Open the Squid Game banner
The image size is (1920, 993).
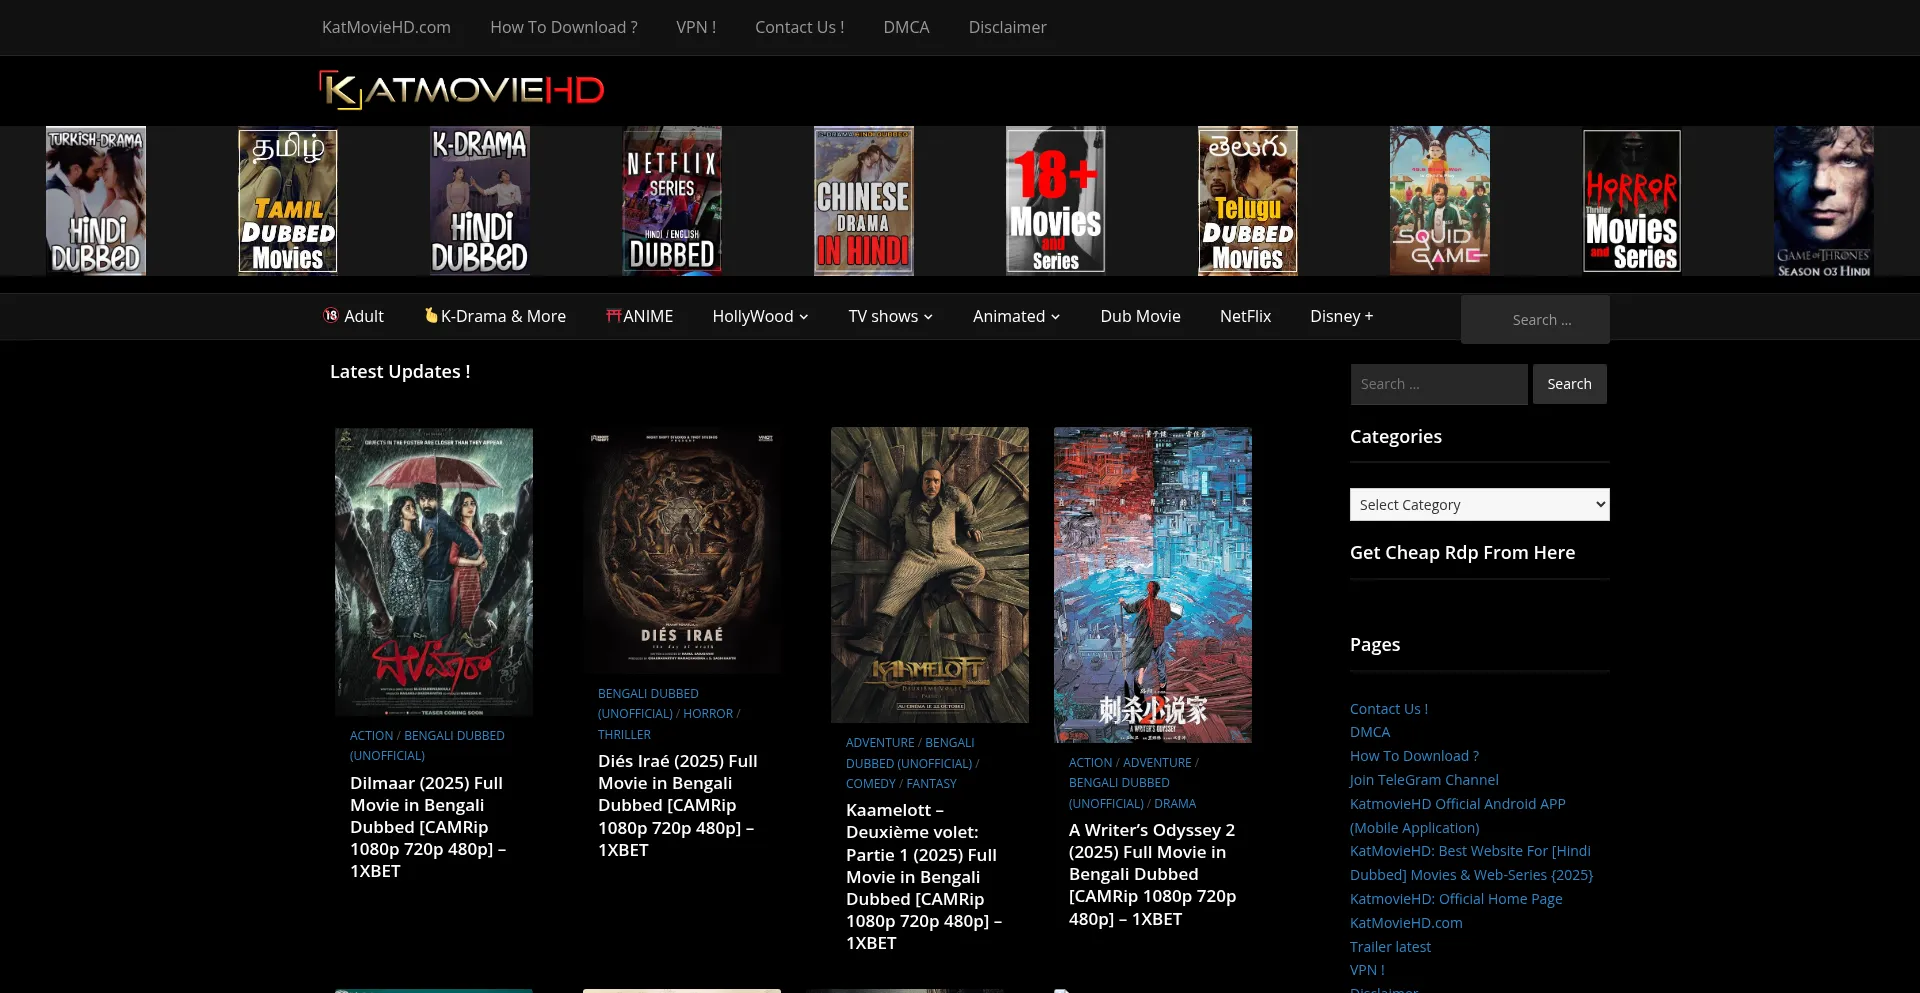point(1439,200)
